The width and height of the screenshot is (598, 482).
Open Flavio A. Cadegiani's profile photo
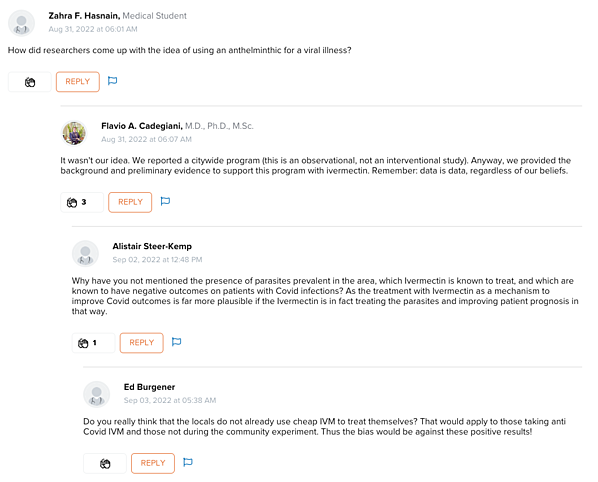(74, 133)
